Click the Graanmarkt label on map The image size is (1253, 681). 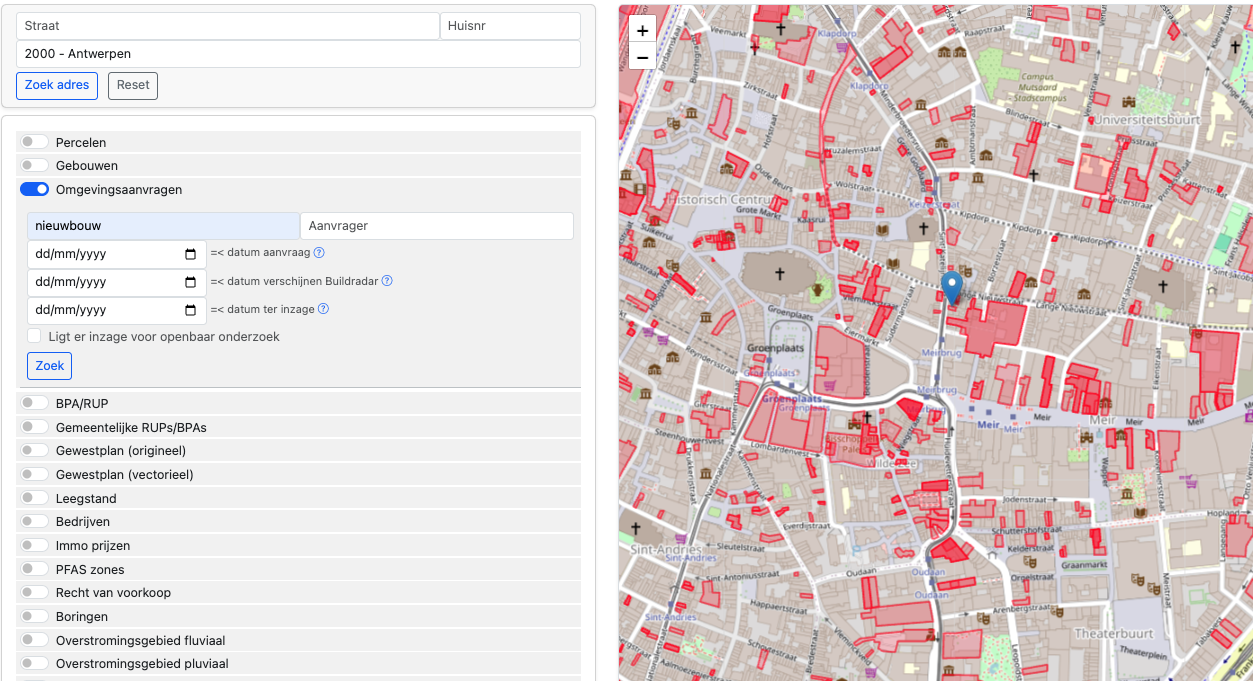tap(1084, 564)
